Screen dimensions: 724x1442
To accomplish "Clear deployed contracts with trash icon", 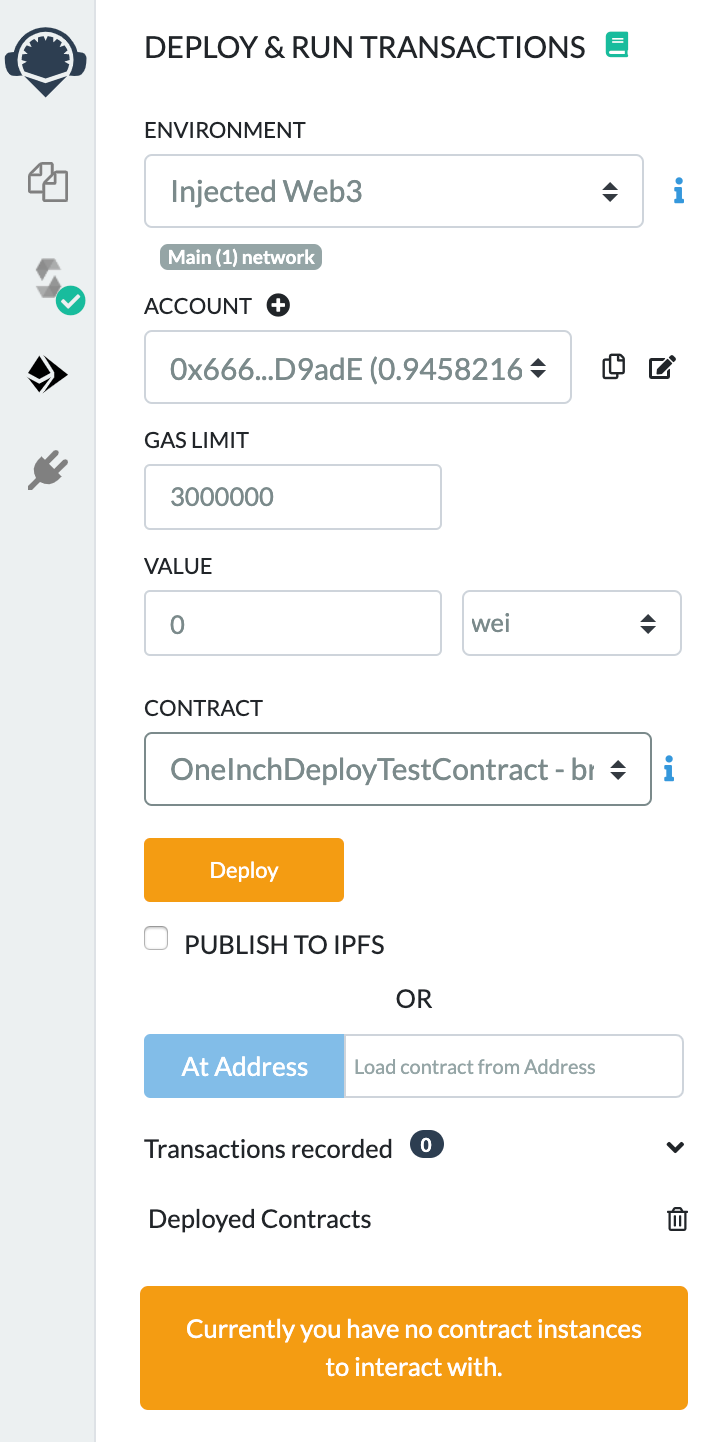I will click(x=677, y=1219).
